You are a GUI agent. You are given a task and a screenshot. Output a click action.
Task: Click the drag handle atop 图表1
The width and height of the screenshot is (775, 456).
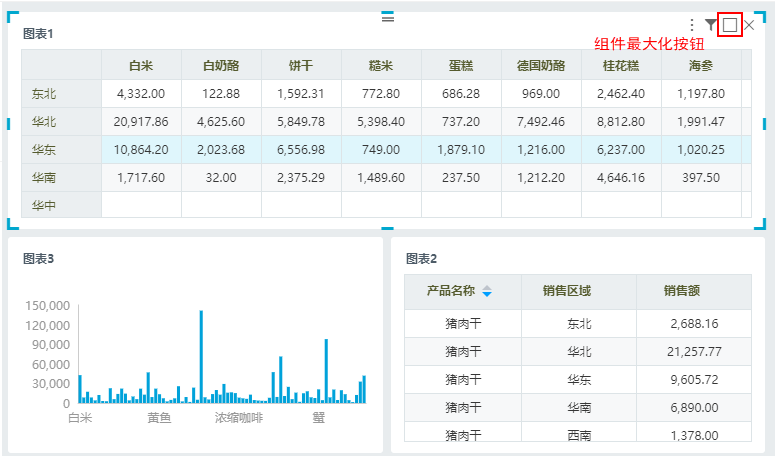coord(388,18)
